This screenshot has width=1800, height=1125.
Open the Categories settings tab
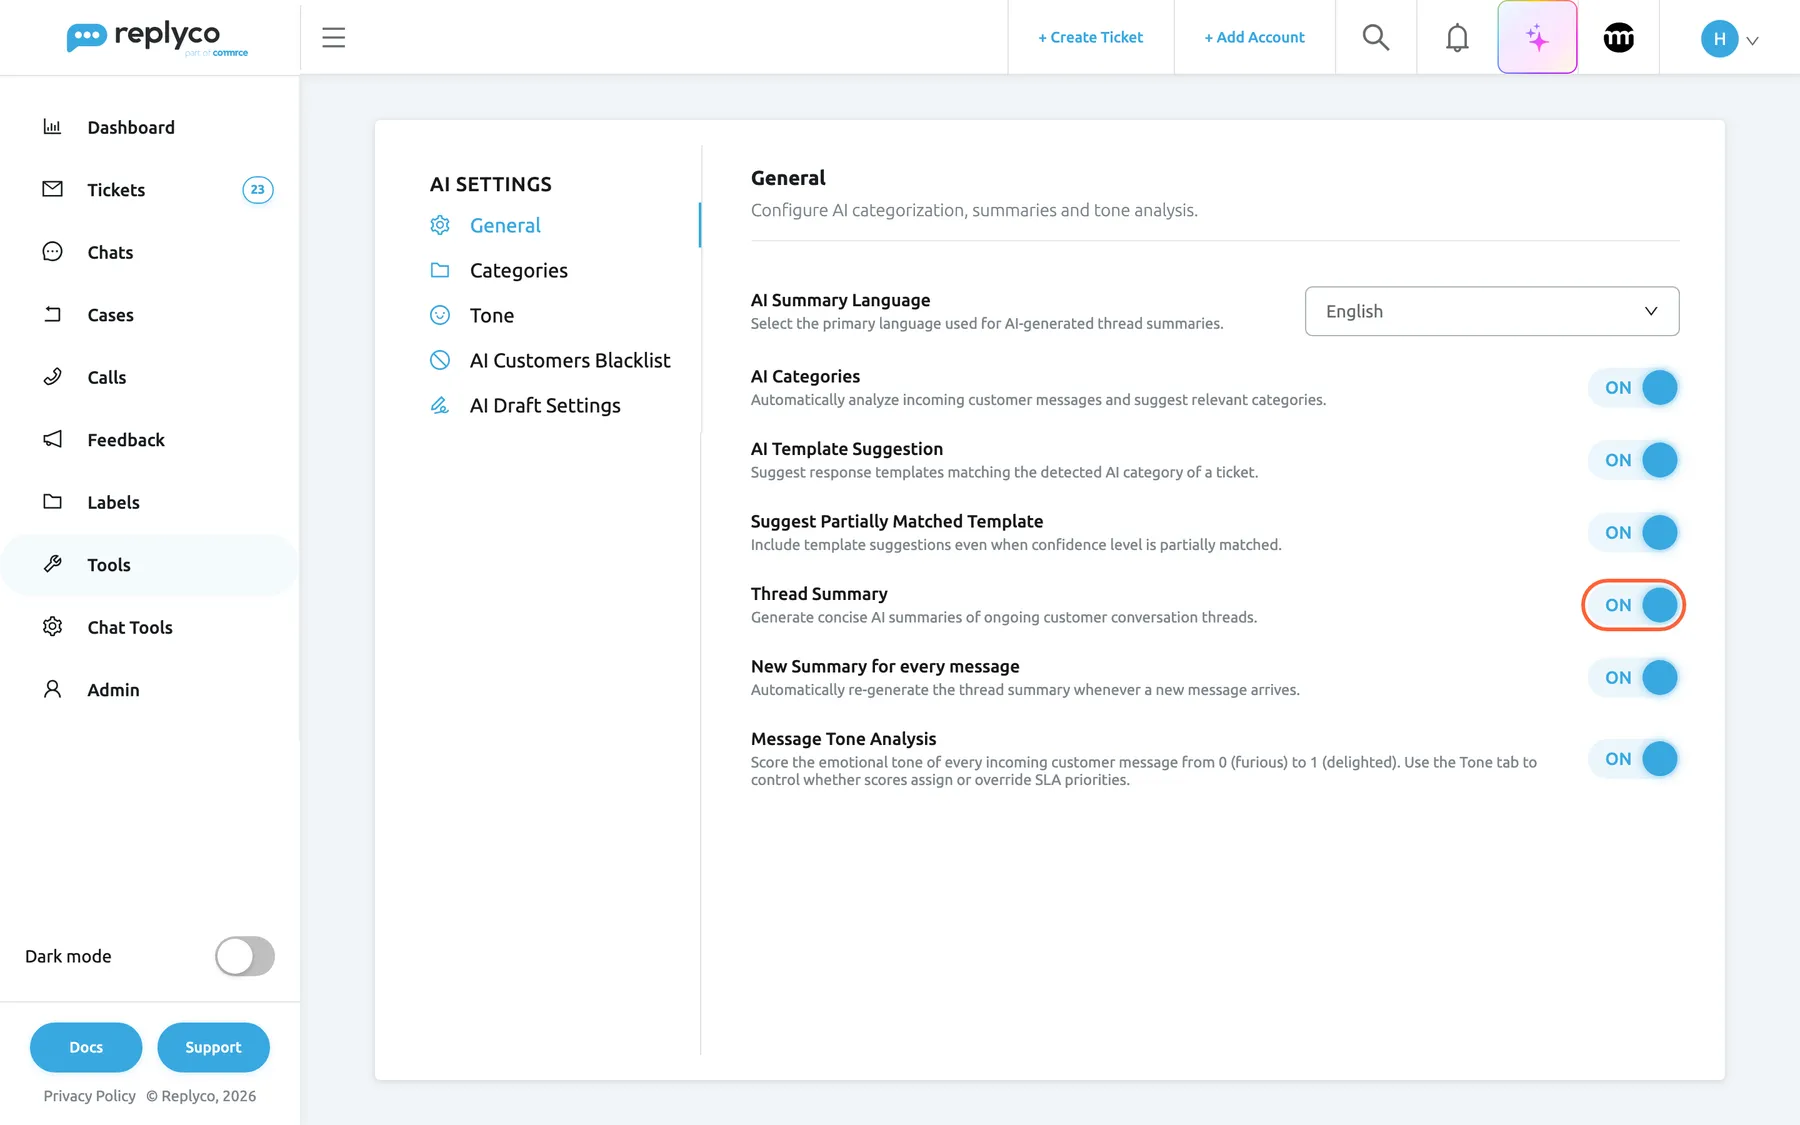tap(518, 270)
